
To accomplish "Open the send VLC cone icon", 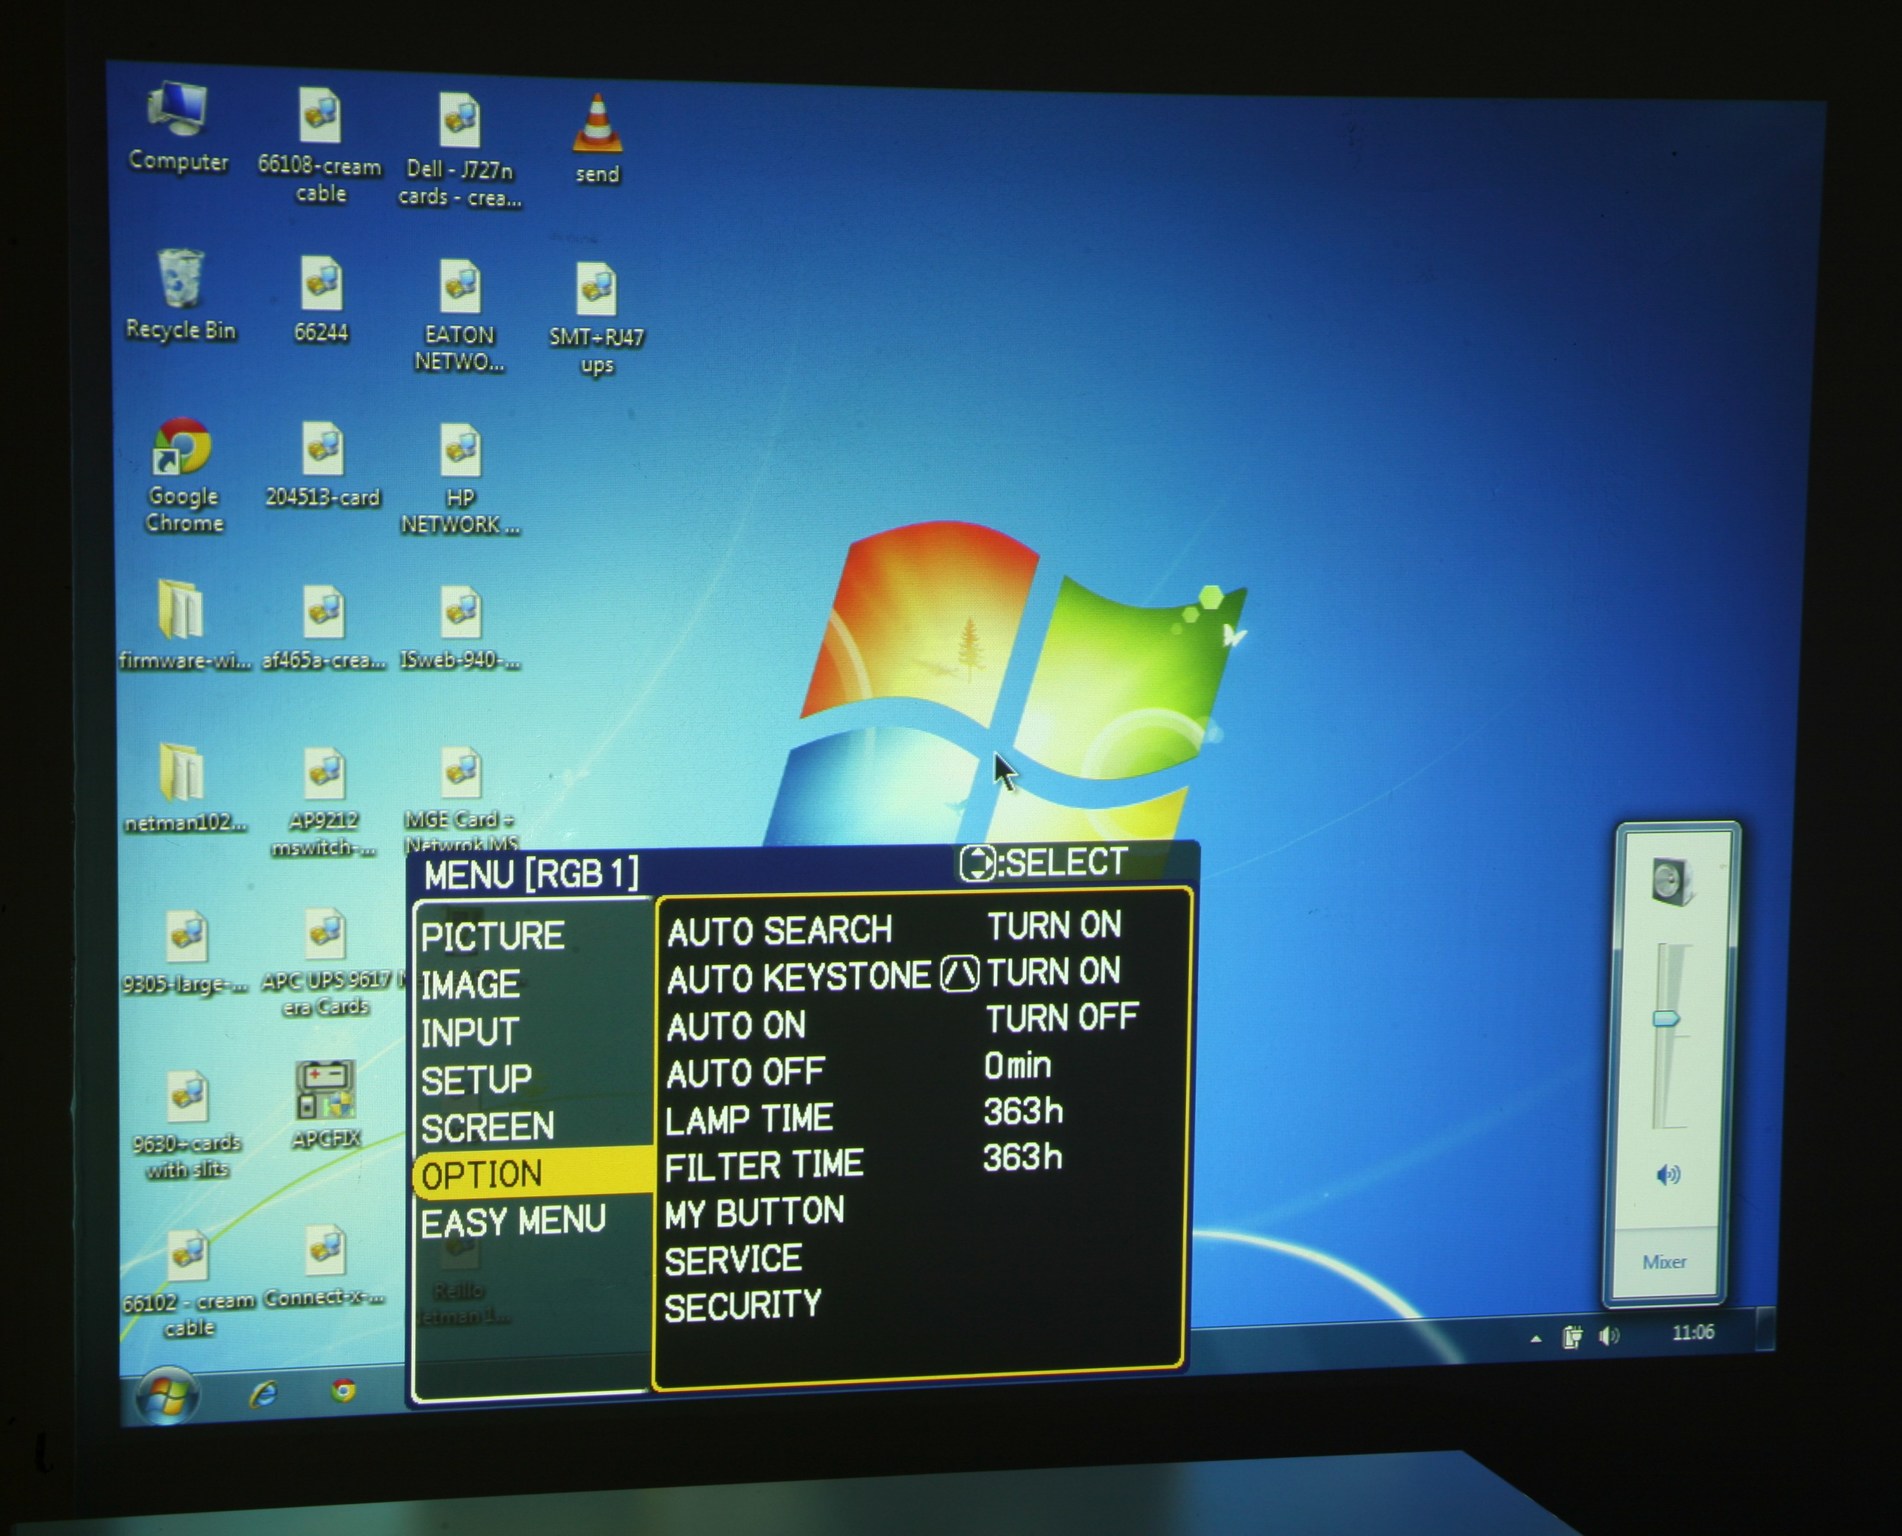I will coord(597,138).
